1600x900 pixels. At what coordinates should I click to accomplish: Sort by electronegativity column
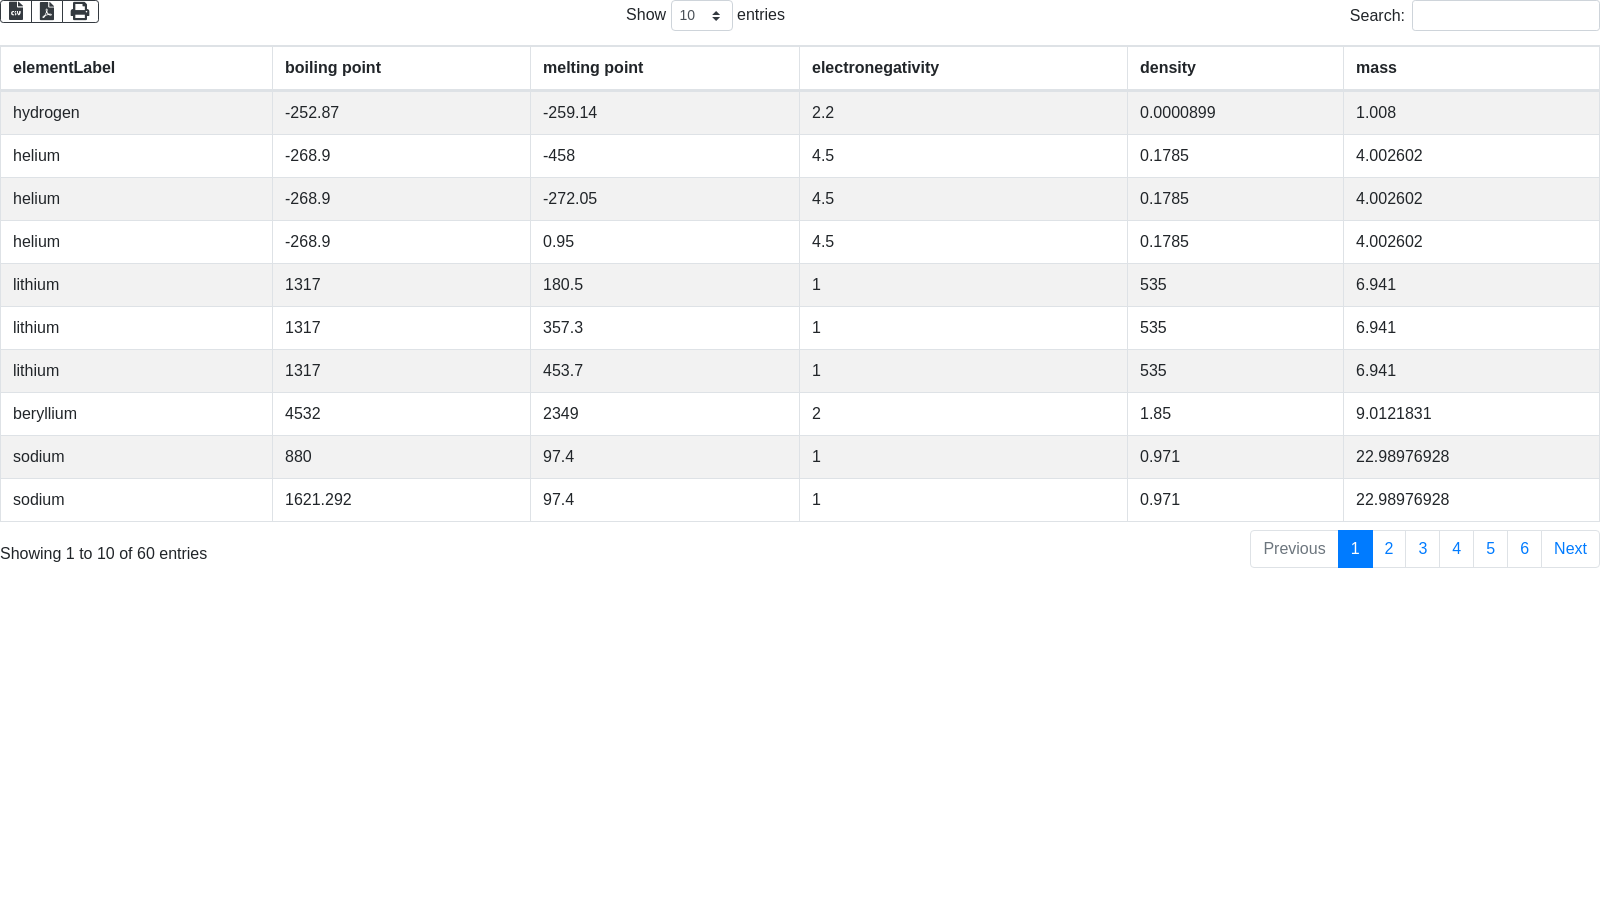pyautogui.click(x=875, y=68)
